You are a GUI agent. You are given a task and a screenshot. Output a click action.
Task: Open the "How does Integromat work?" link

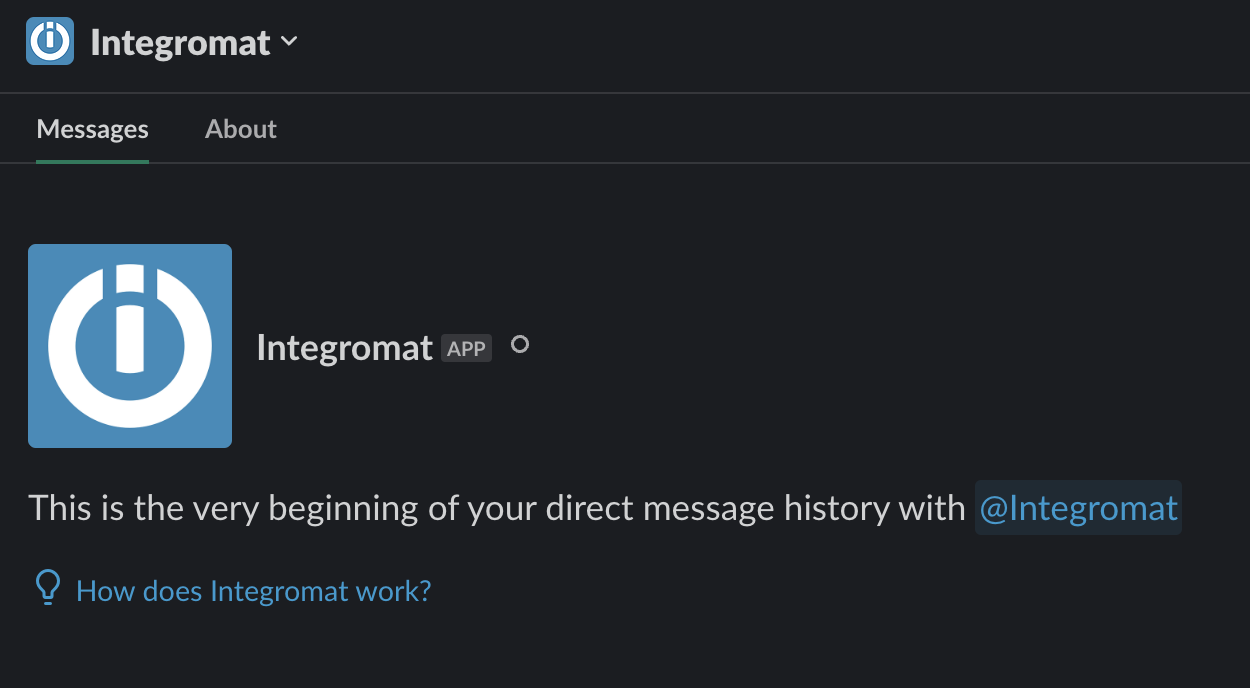(253, 590)
